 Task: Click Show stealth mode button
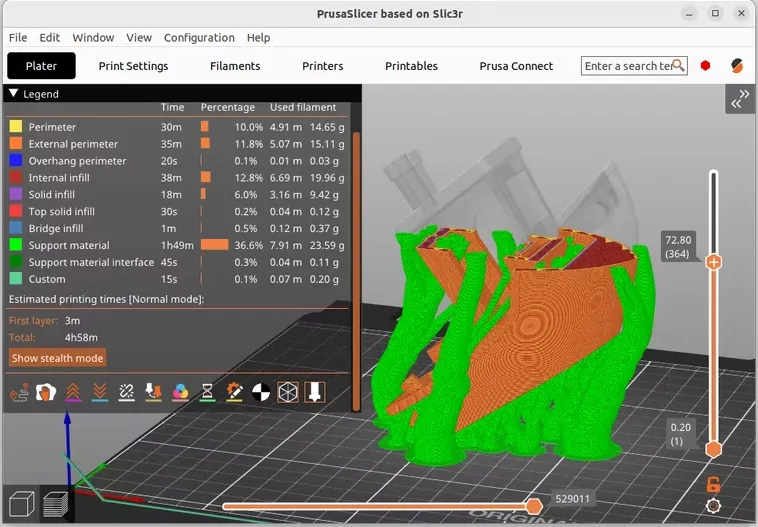point(58,358)
